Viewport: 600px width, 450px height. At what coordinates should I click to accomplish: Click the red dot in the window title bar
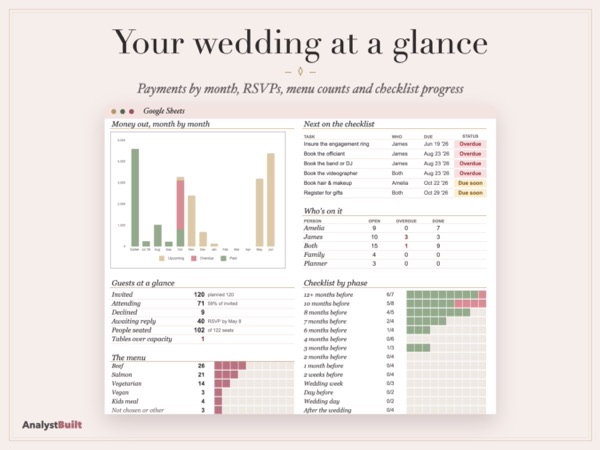(132, 111)
